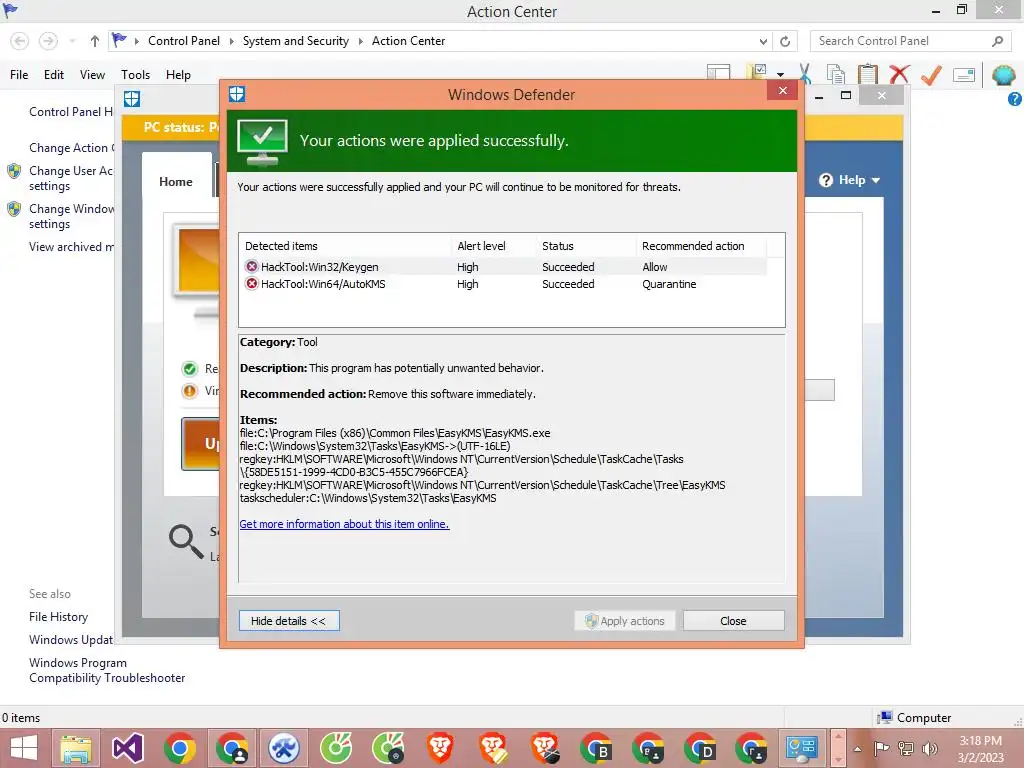Open File Explorer from the taskbar
Screen dimensions: 1024x768
(x=76, y=748)
